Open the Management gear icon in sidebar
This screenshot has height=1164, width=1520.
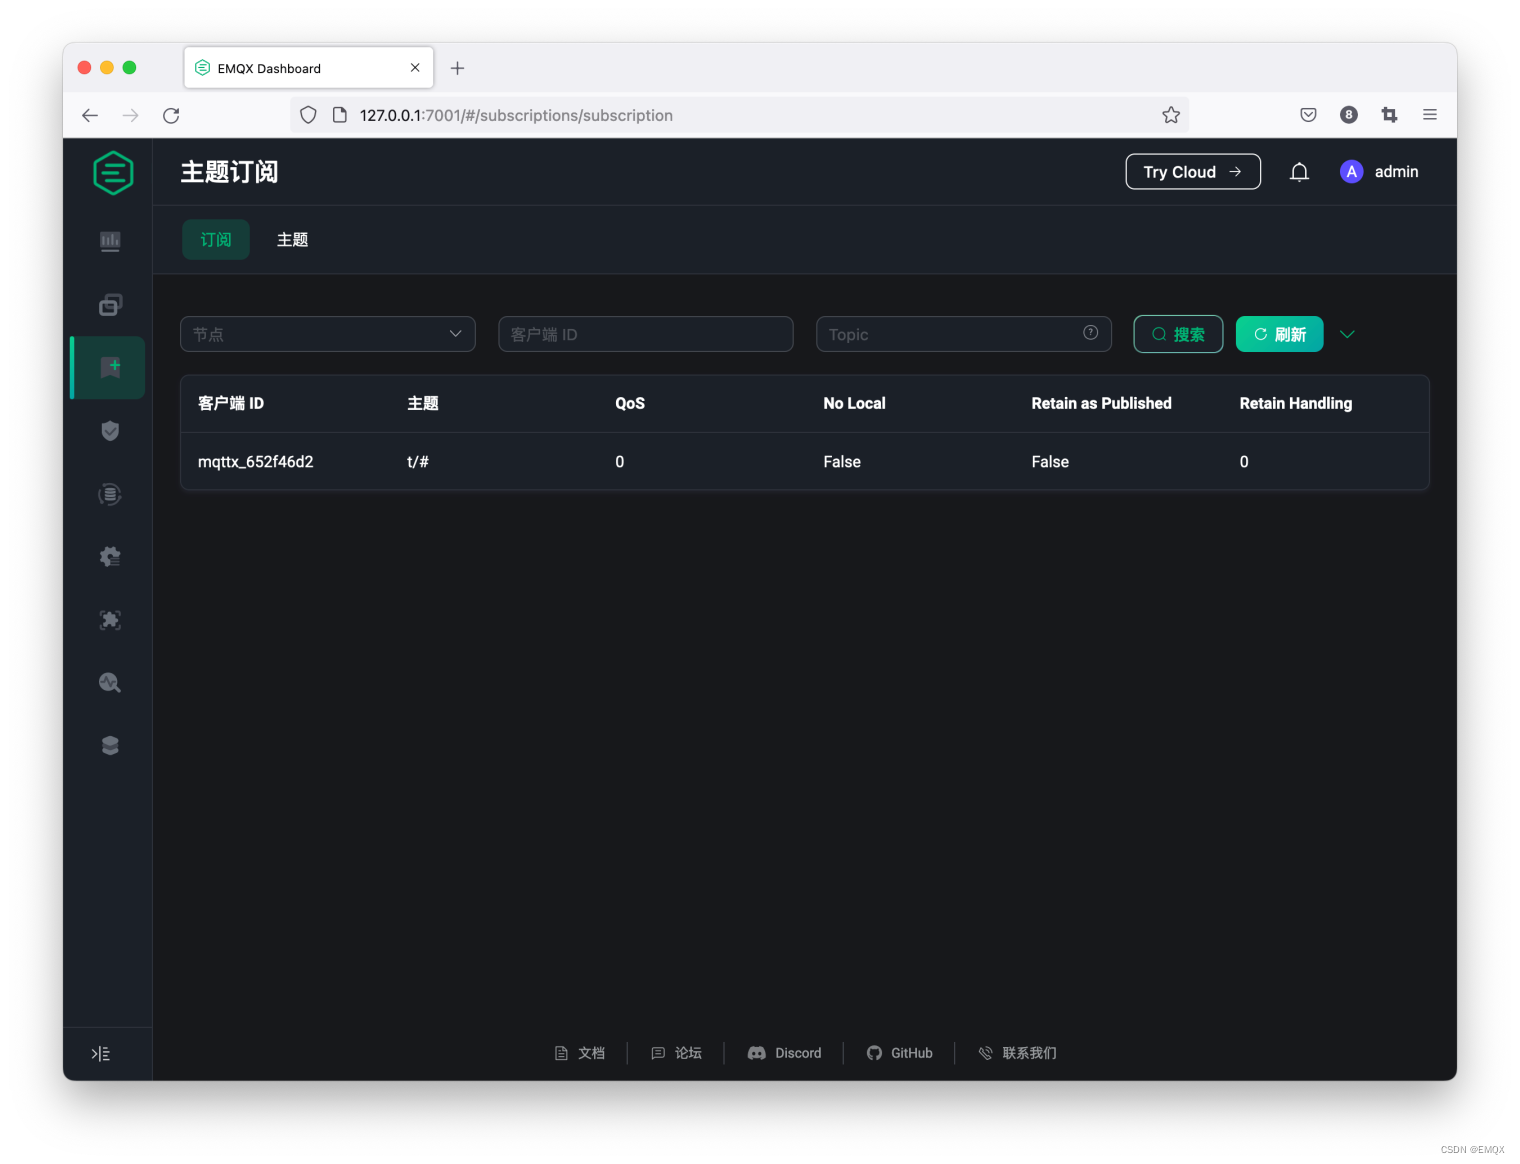[x=110, y=557]
